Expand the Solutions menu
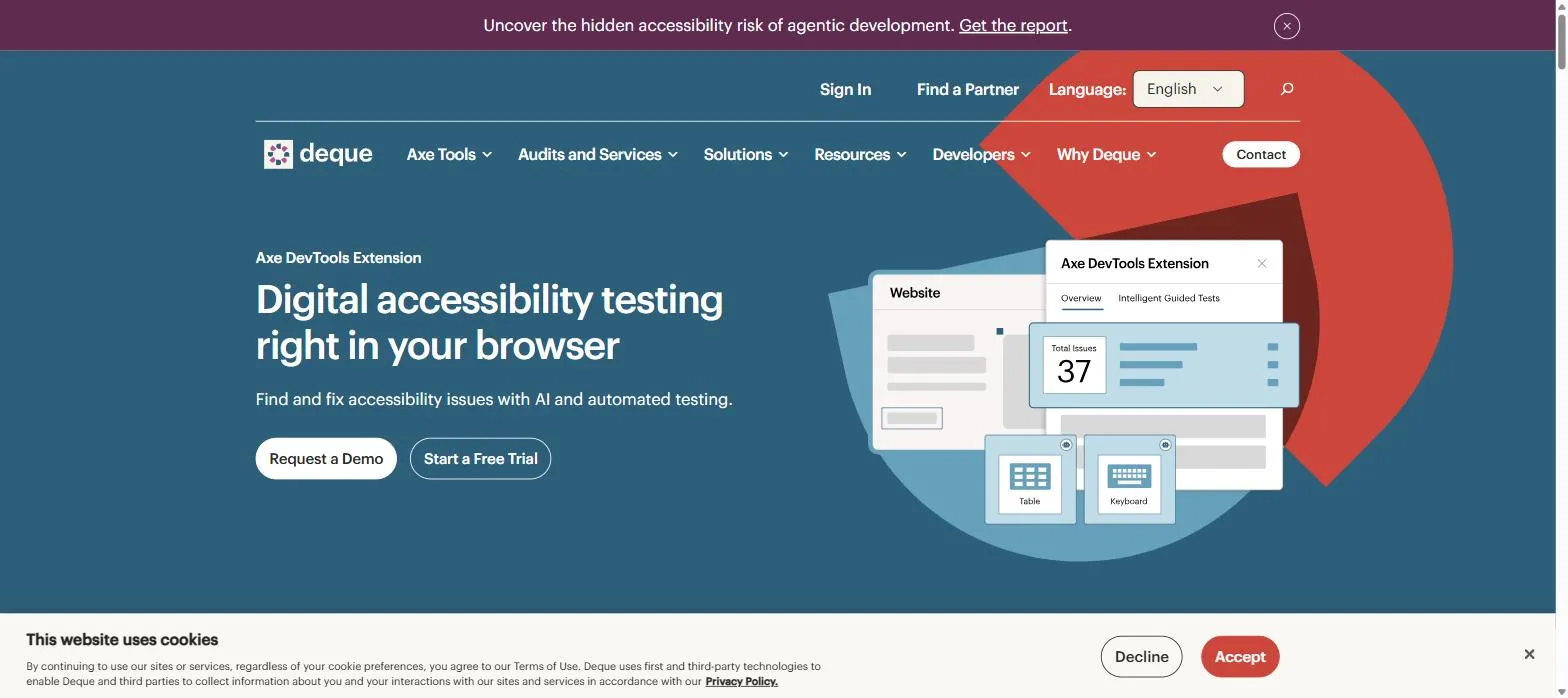The image size is (1568, 698). pyautogui.click(x=746, y=154)
